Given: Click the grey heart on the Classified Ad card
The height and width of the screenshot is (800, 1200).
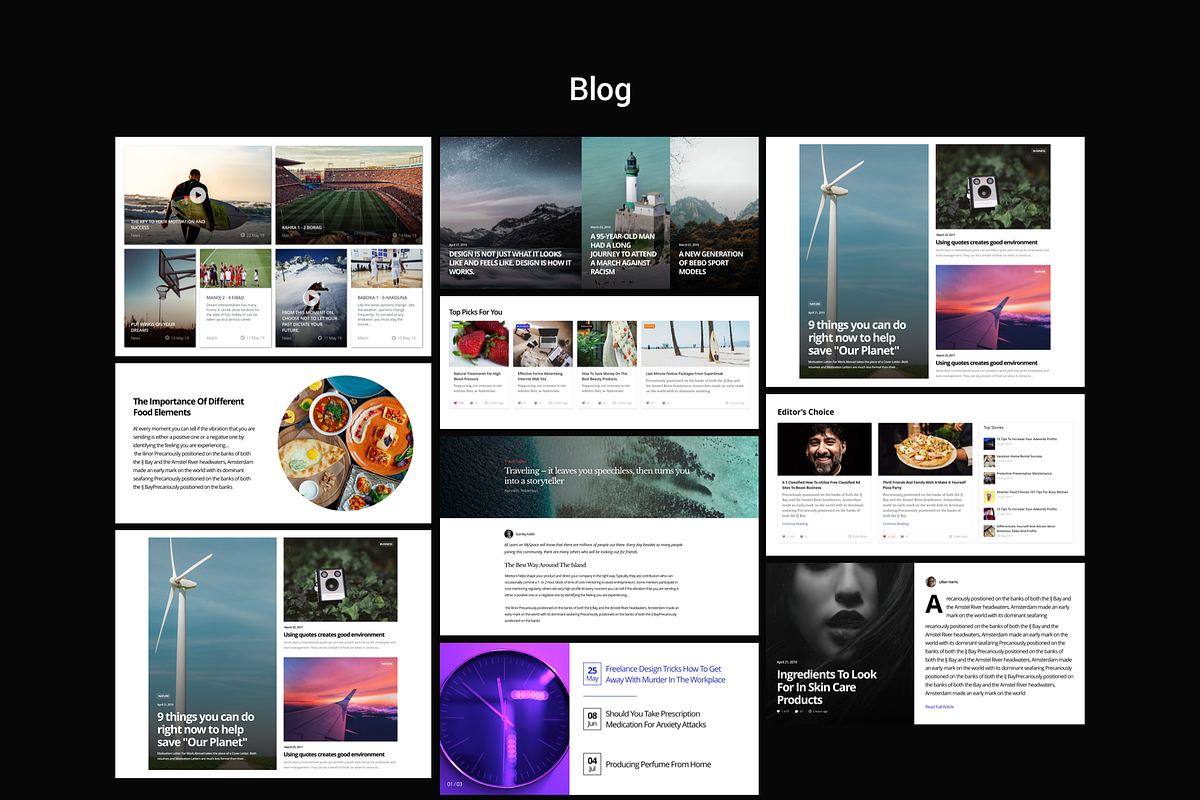Looking at the screenshot, I should pyautogui.click(x=785, y=536).
